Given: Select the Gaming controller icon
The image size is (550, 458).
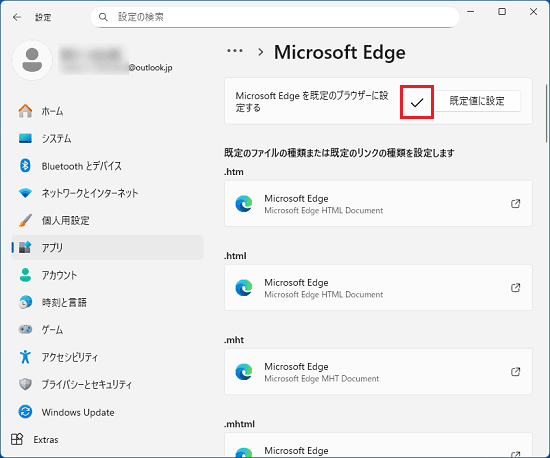Looking at the screenshot, I should point(25,329).
